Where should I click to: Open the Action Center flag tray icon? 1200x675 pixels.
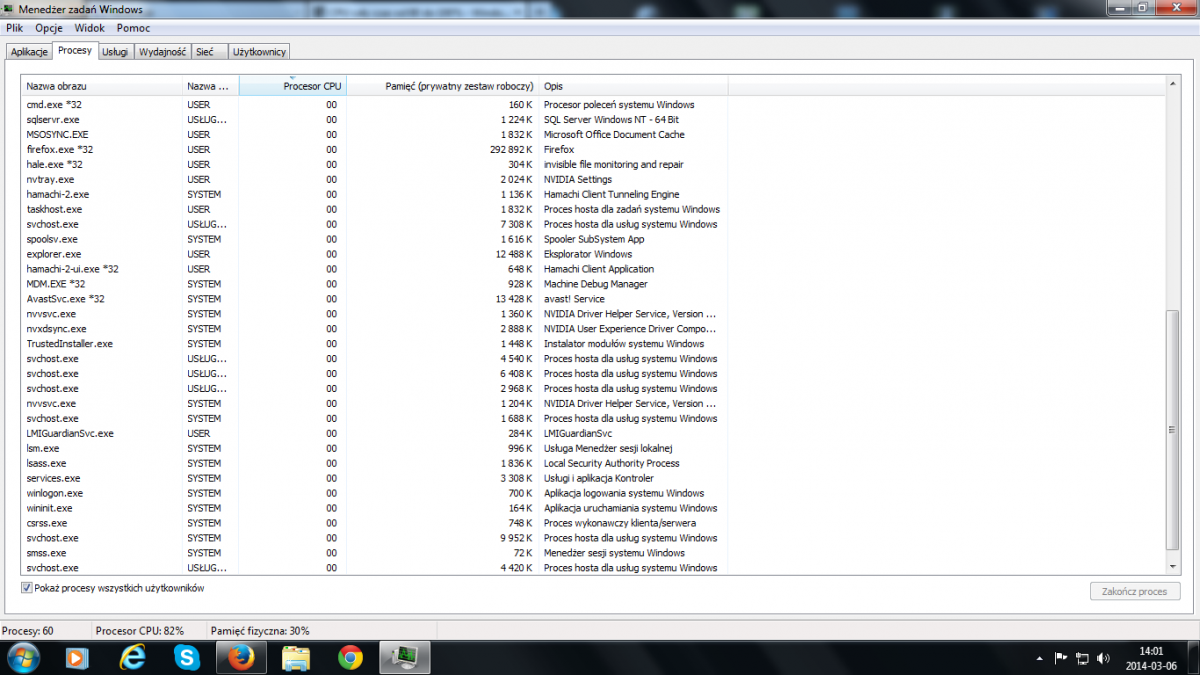(x=1062, y=658)
